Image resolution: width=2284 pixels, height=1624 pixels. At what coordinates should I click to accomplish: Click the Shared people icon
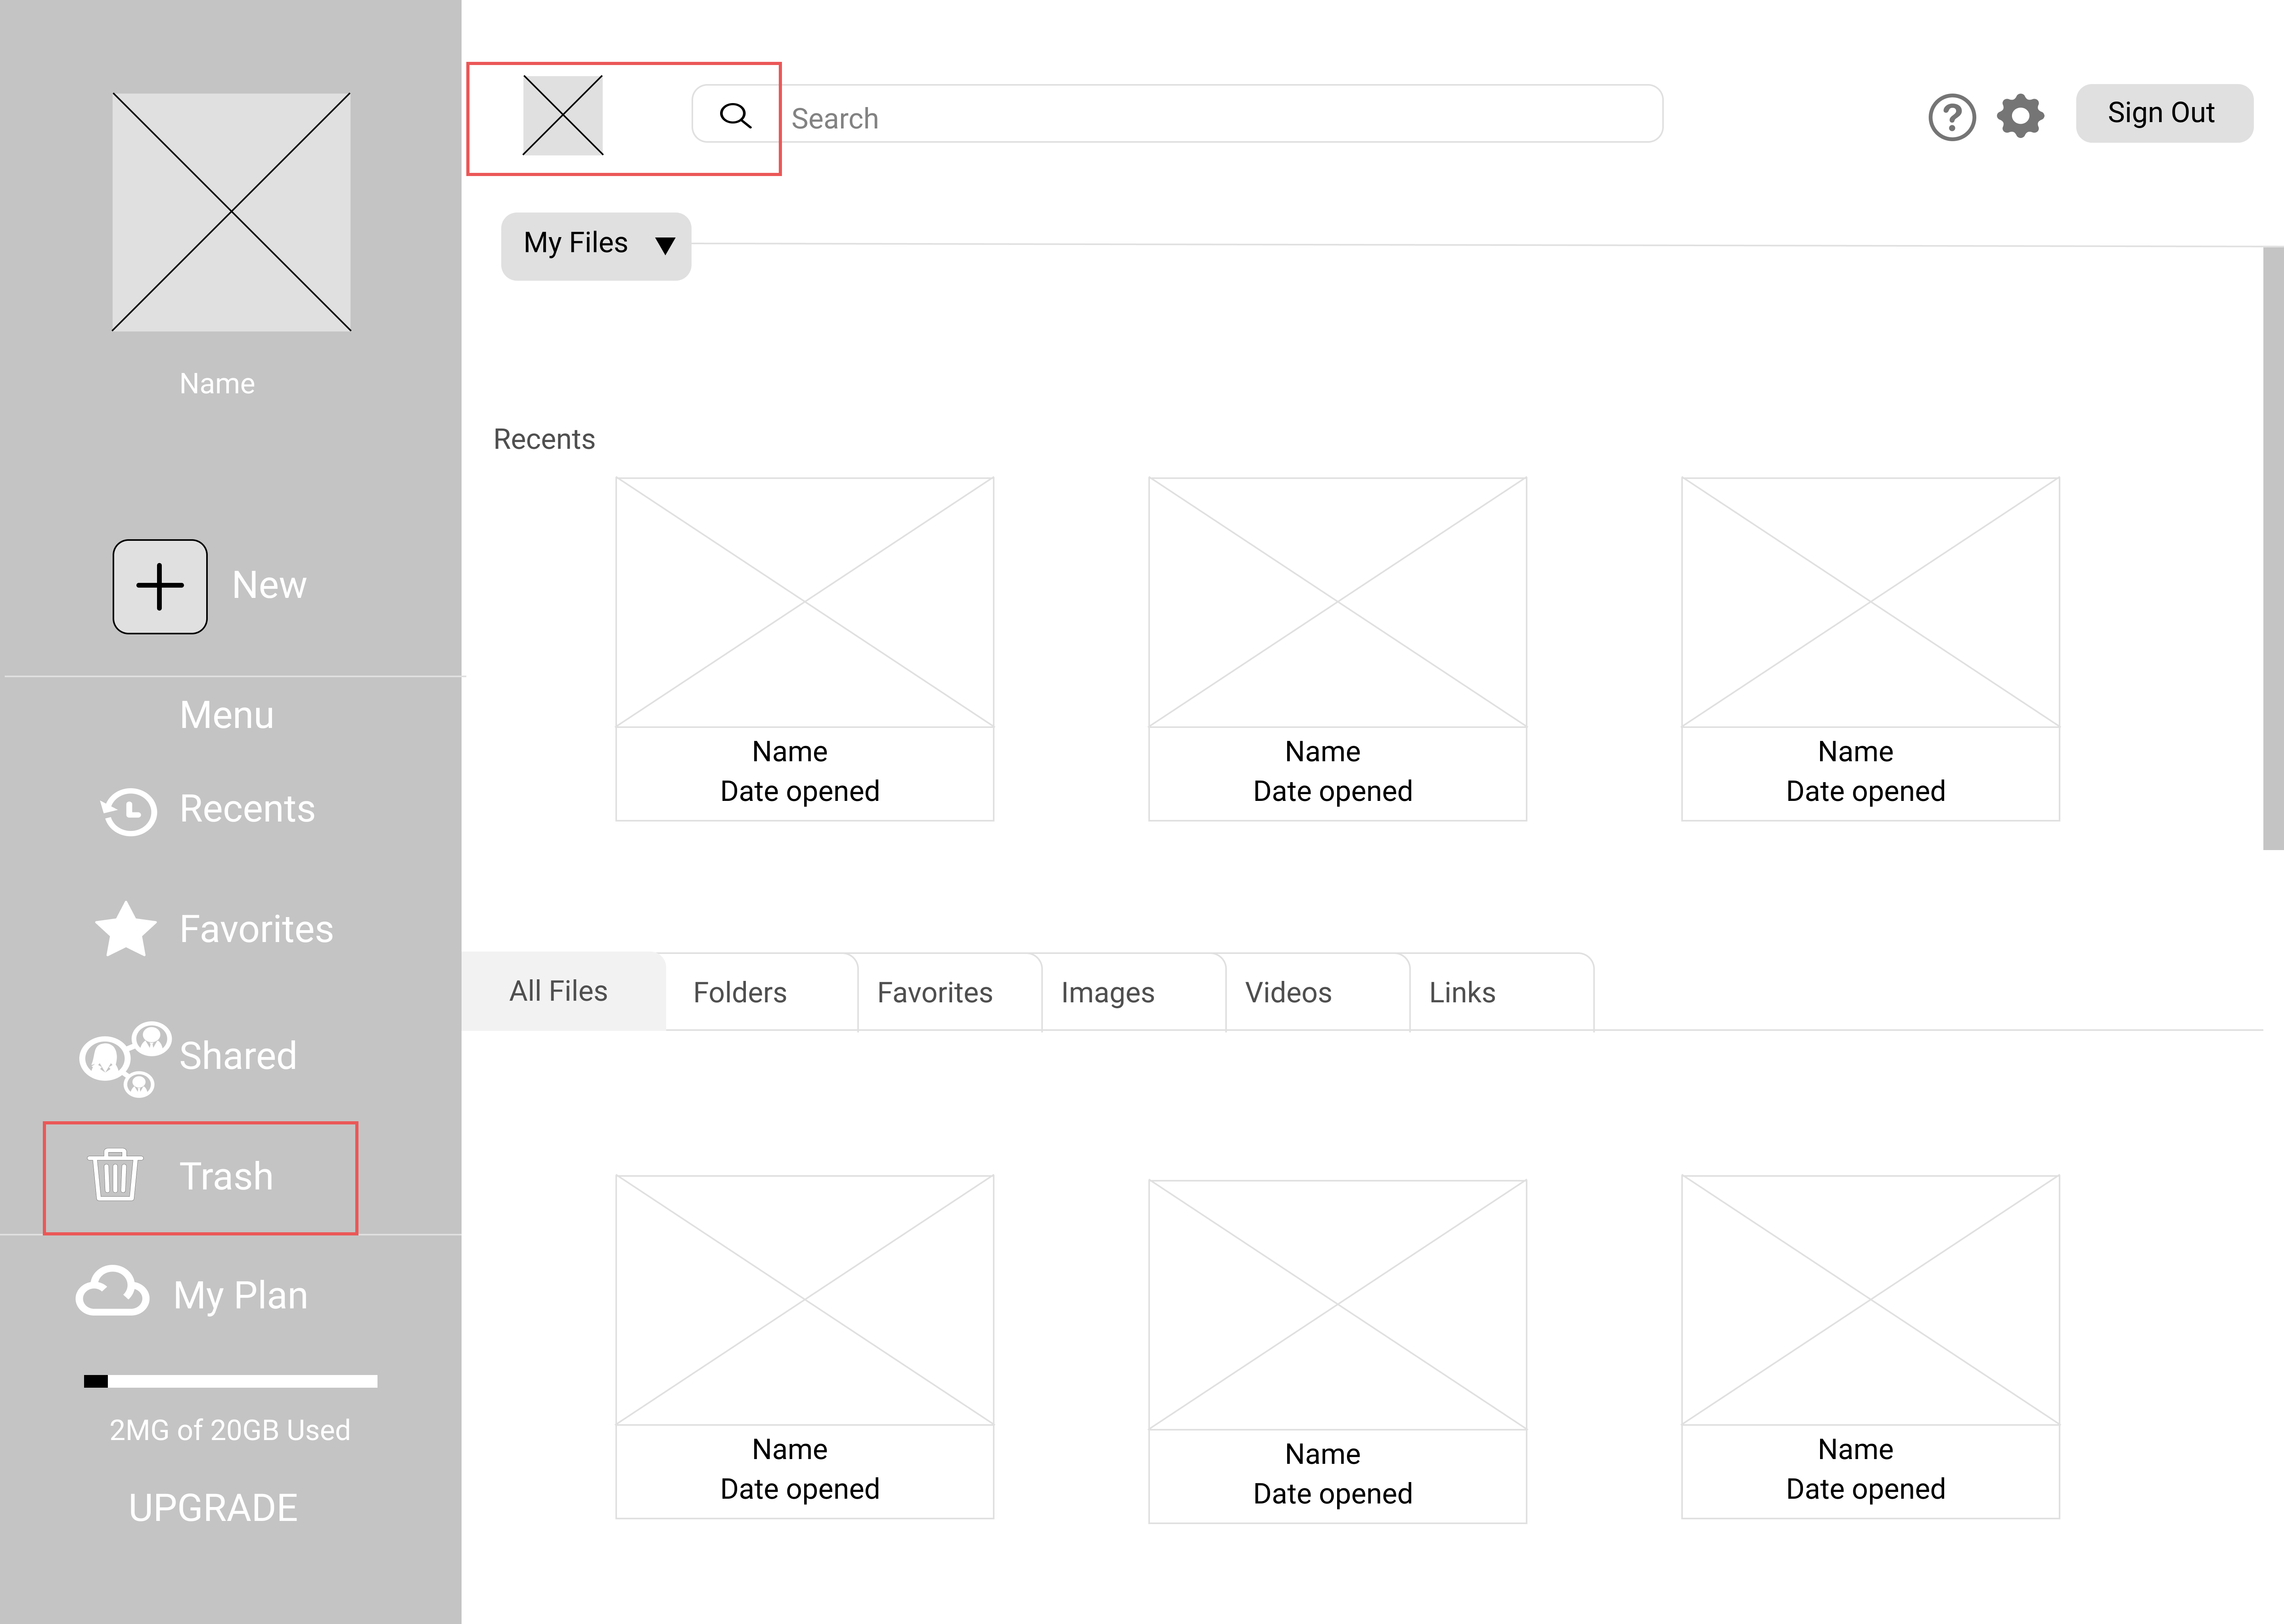(x=125, y=1059)
